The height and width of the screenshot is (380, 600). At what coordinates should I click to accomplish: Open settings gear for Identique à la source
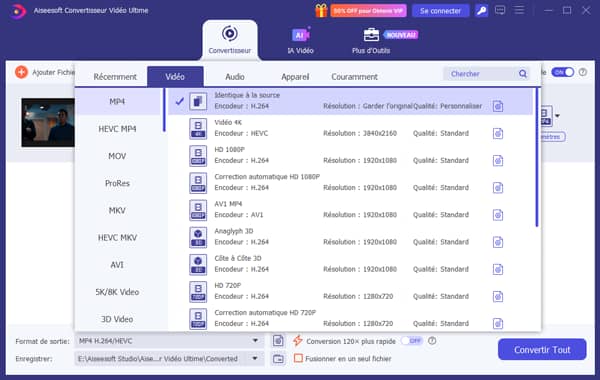click(x=498, y=106)
